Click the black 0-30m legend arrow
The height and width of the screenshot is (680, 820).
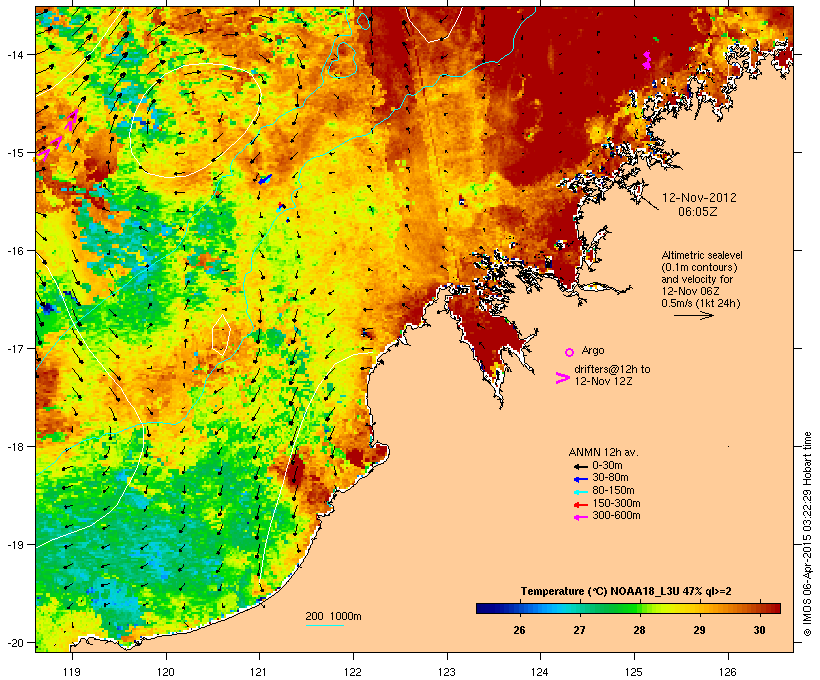(580, 466)
